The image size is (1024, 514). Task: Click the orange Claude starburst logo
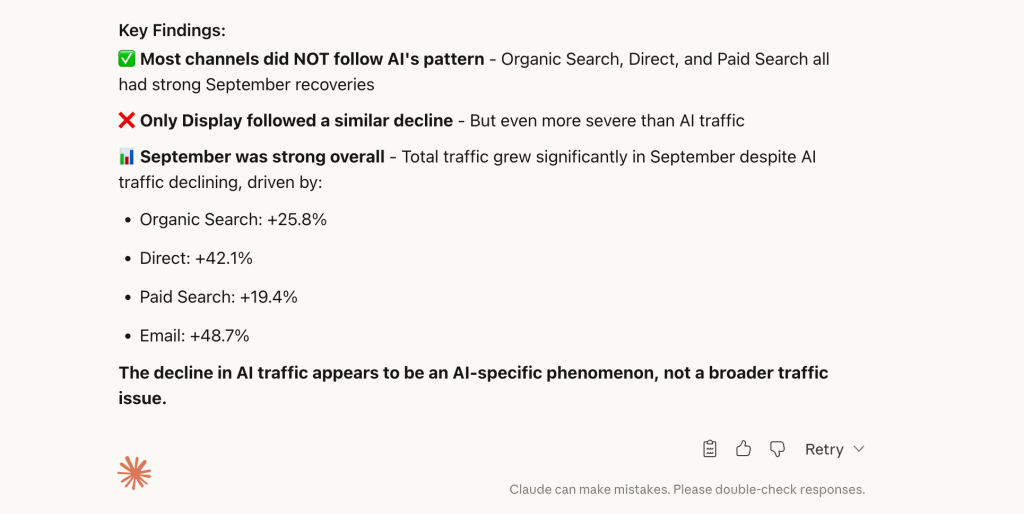pos(134,472)
